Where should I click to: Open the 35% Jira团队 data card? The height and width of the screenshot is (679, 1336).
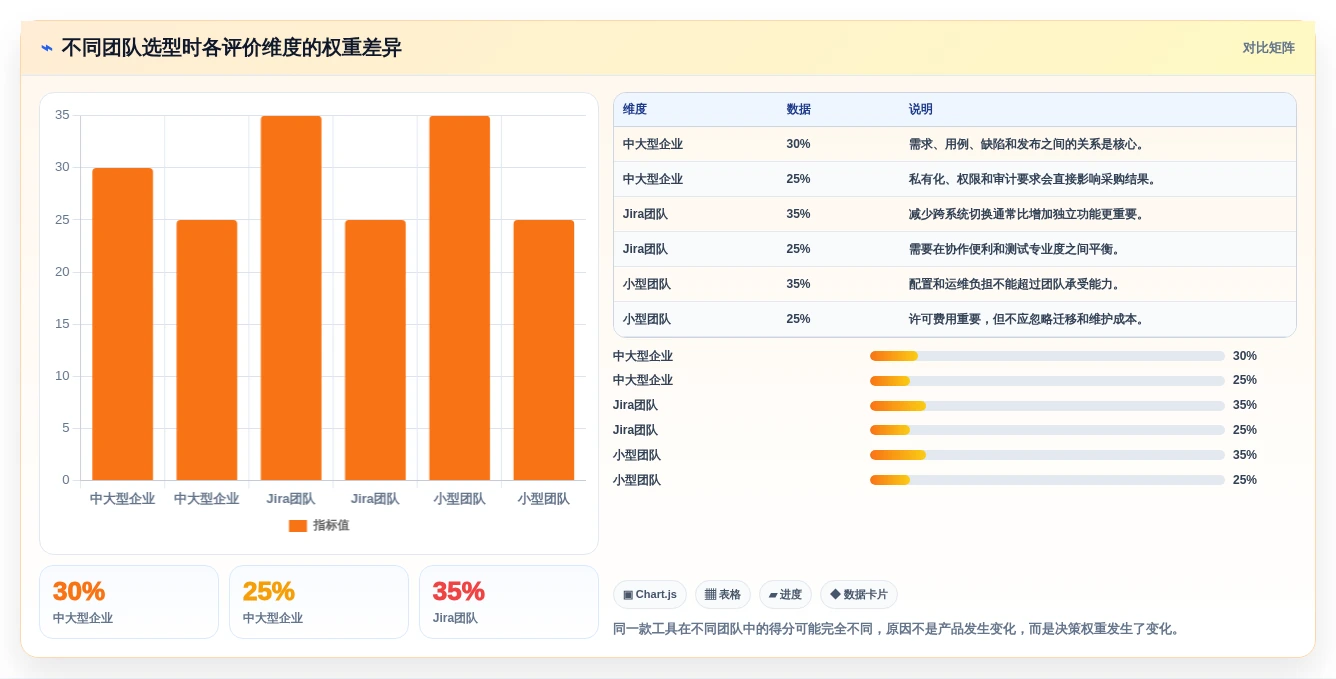(509, 602)
